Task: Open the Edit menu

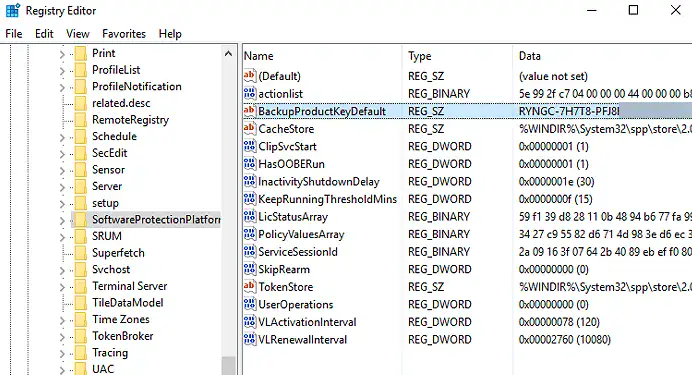Action: [44, 34]
